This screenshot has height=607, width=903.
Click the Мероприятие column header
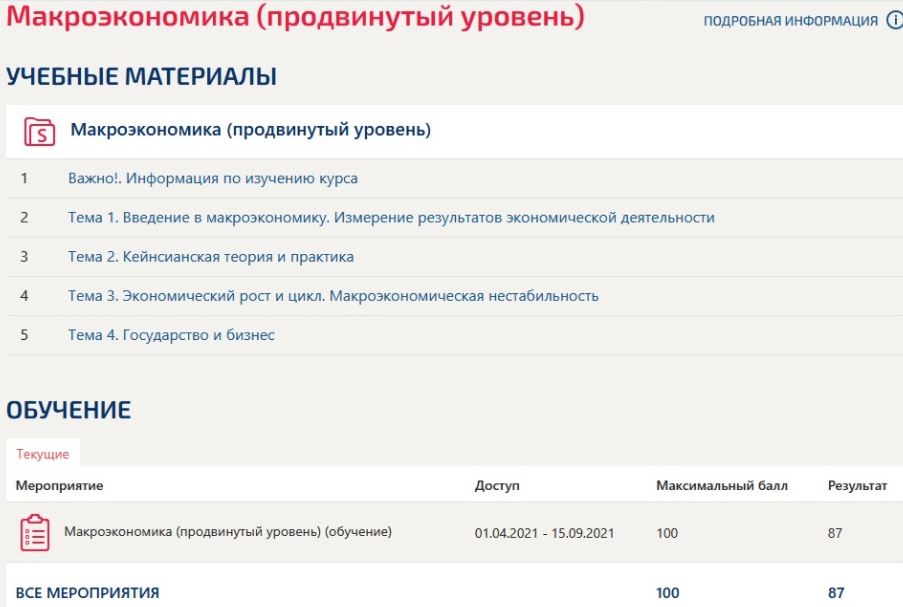coord(59,485)
